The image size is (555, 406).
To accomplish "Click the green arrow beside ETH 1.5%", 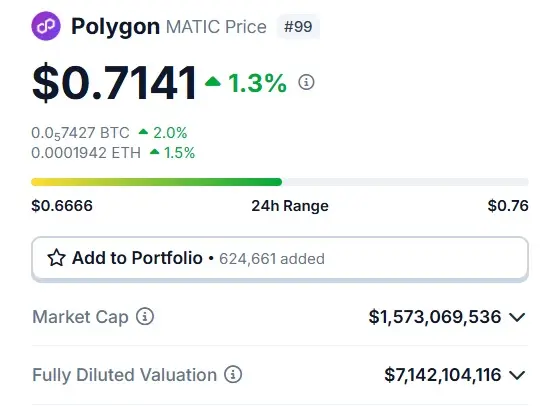I will [x=155, y=152].
